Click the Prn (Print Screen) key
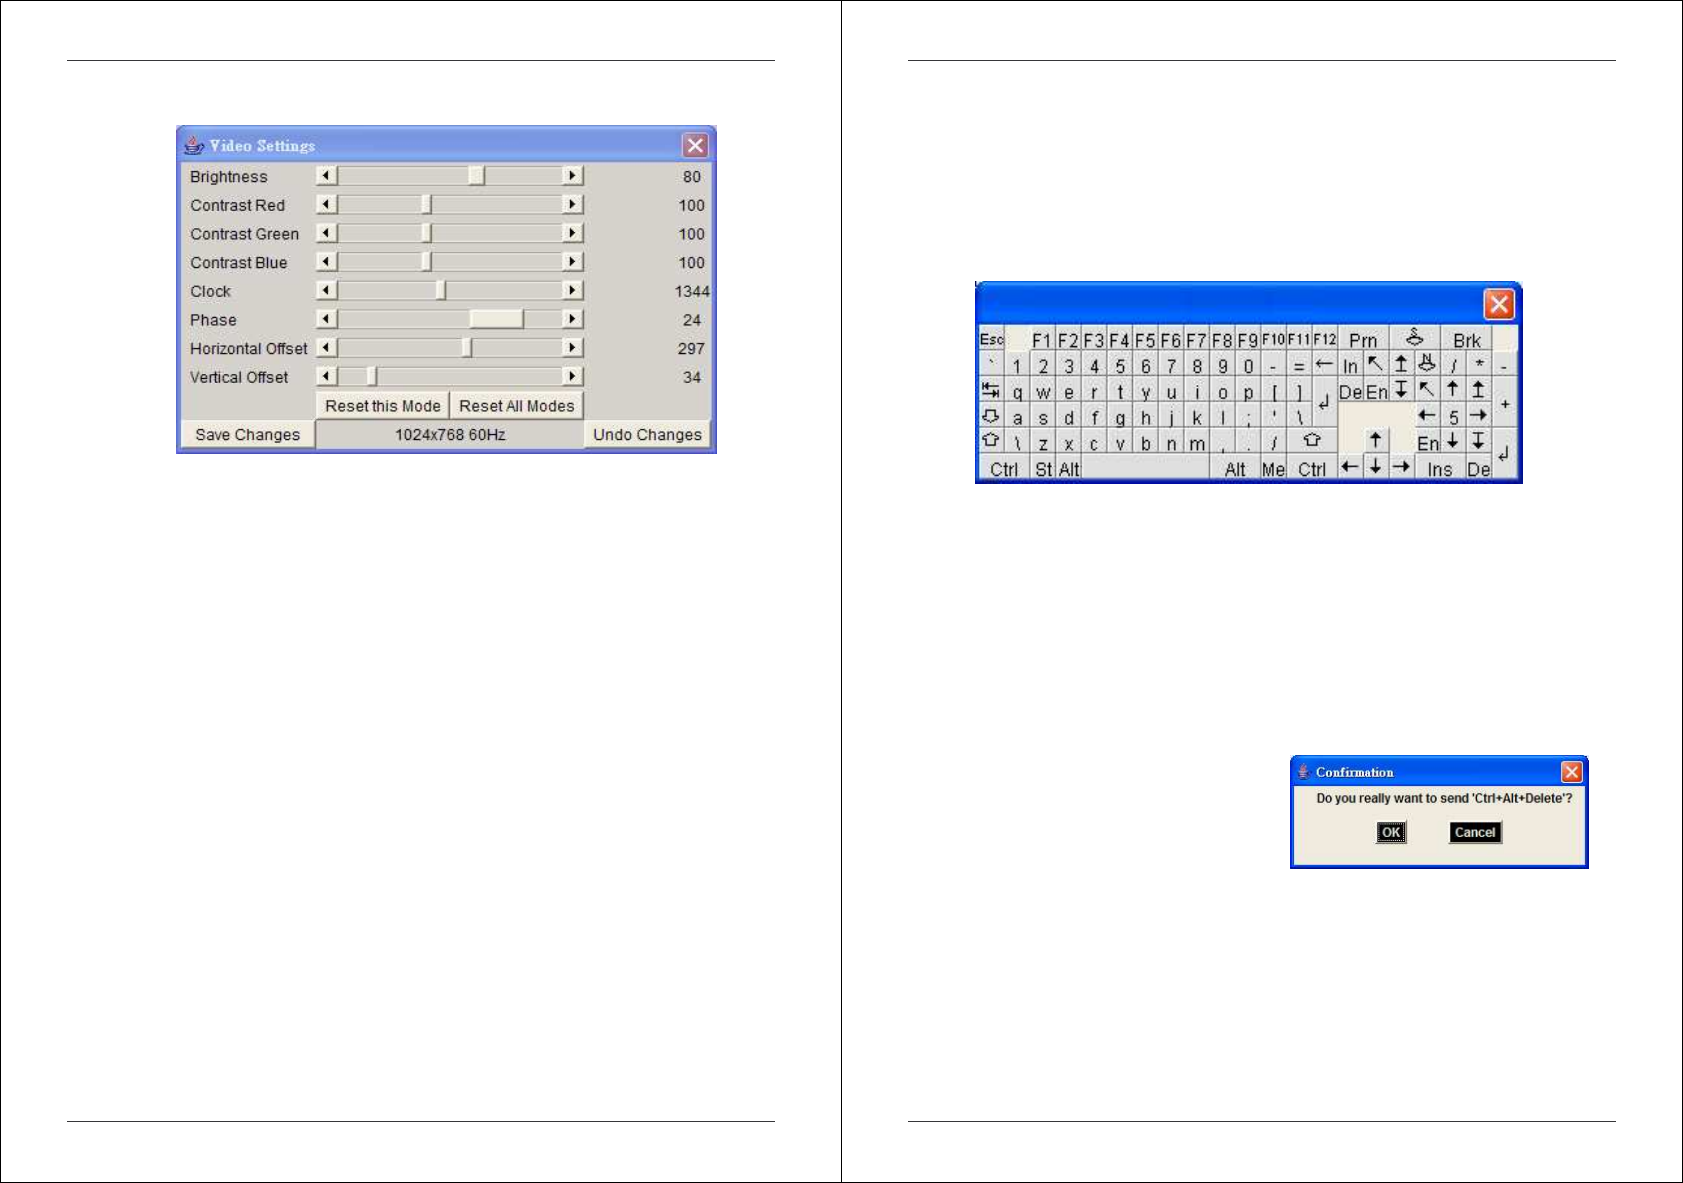1683x1183 pixels. point(1363,339)
